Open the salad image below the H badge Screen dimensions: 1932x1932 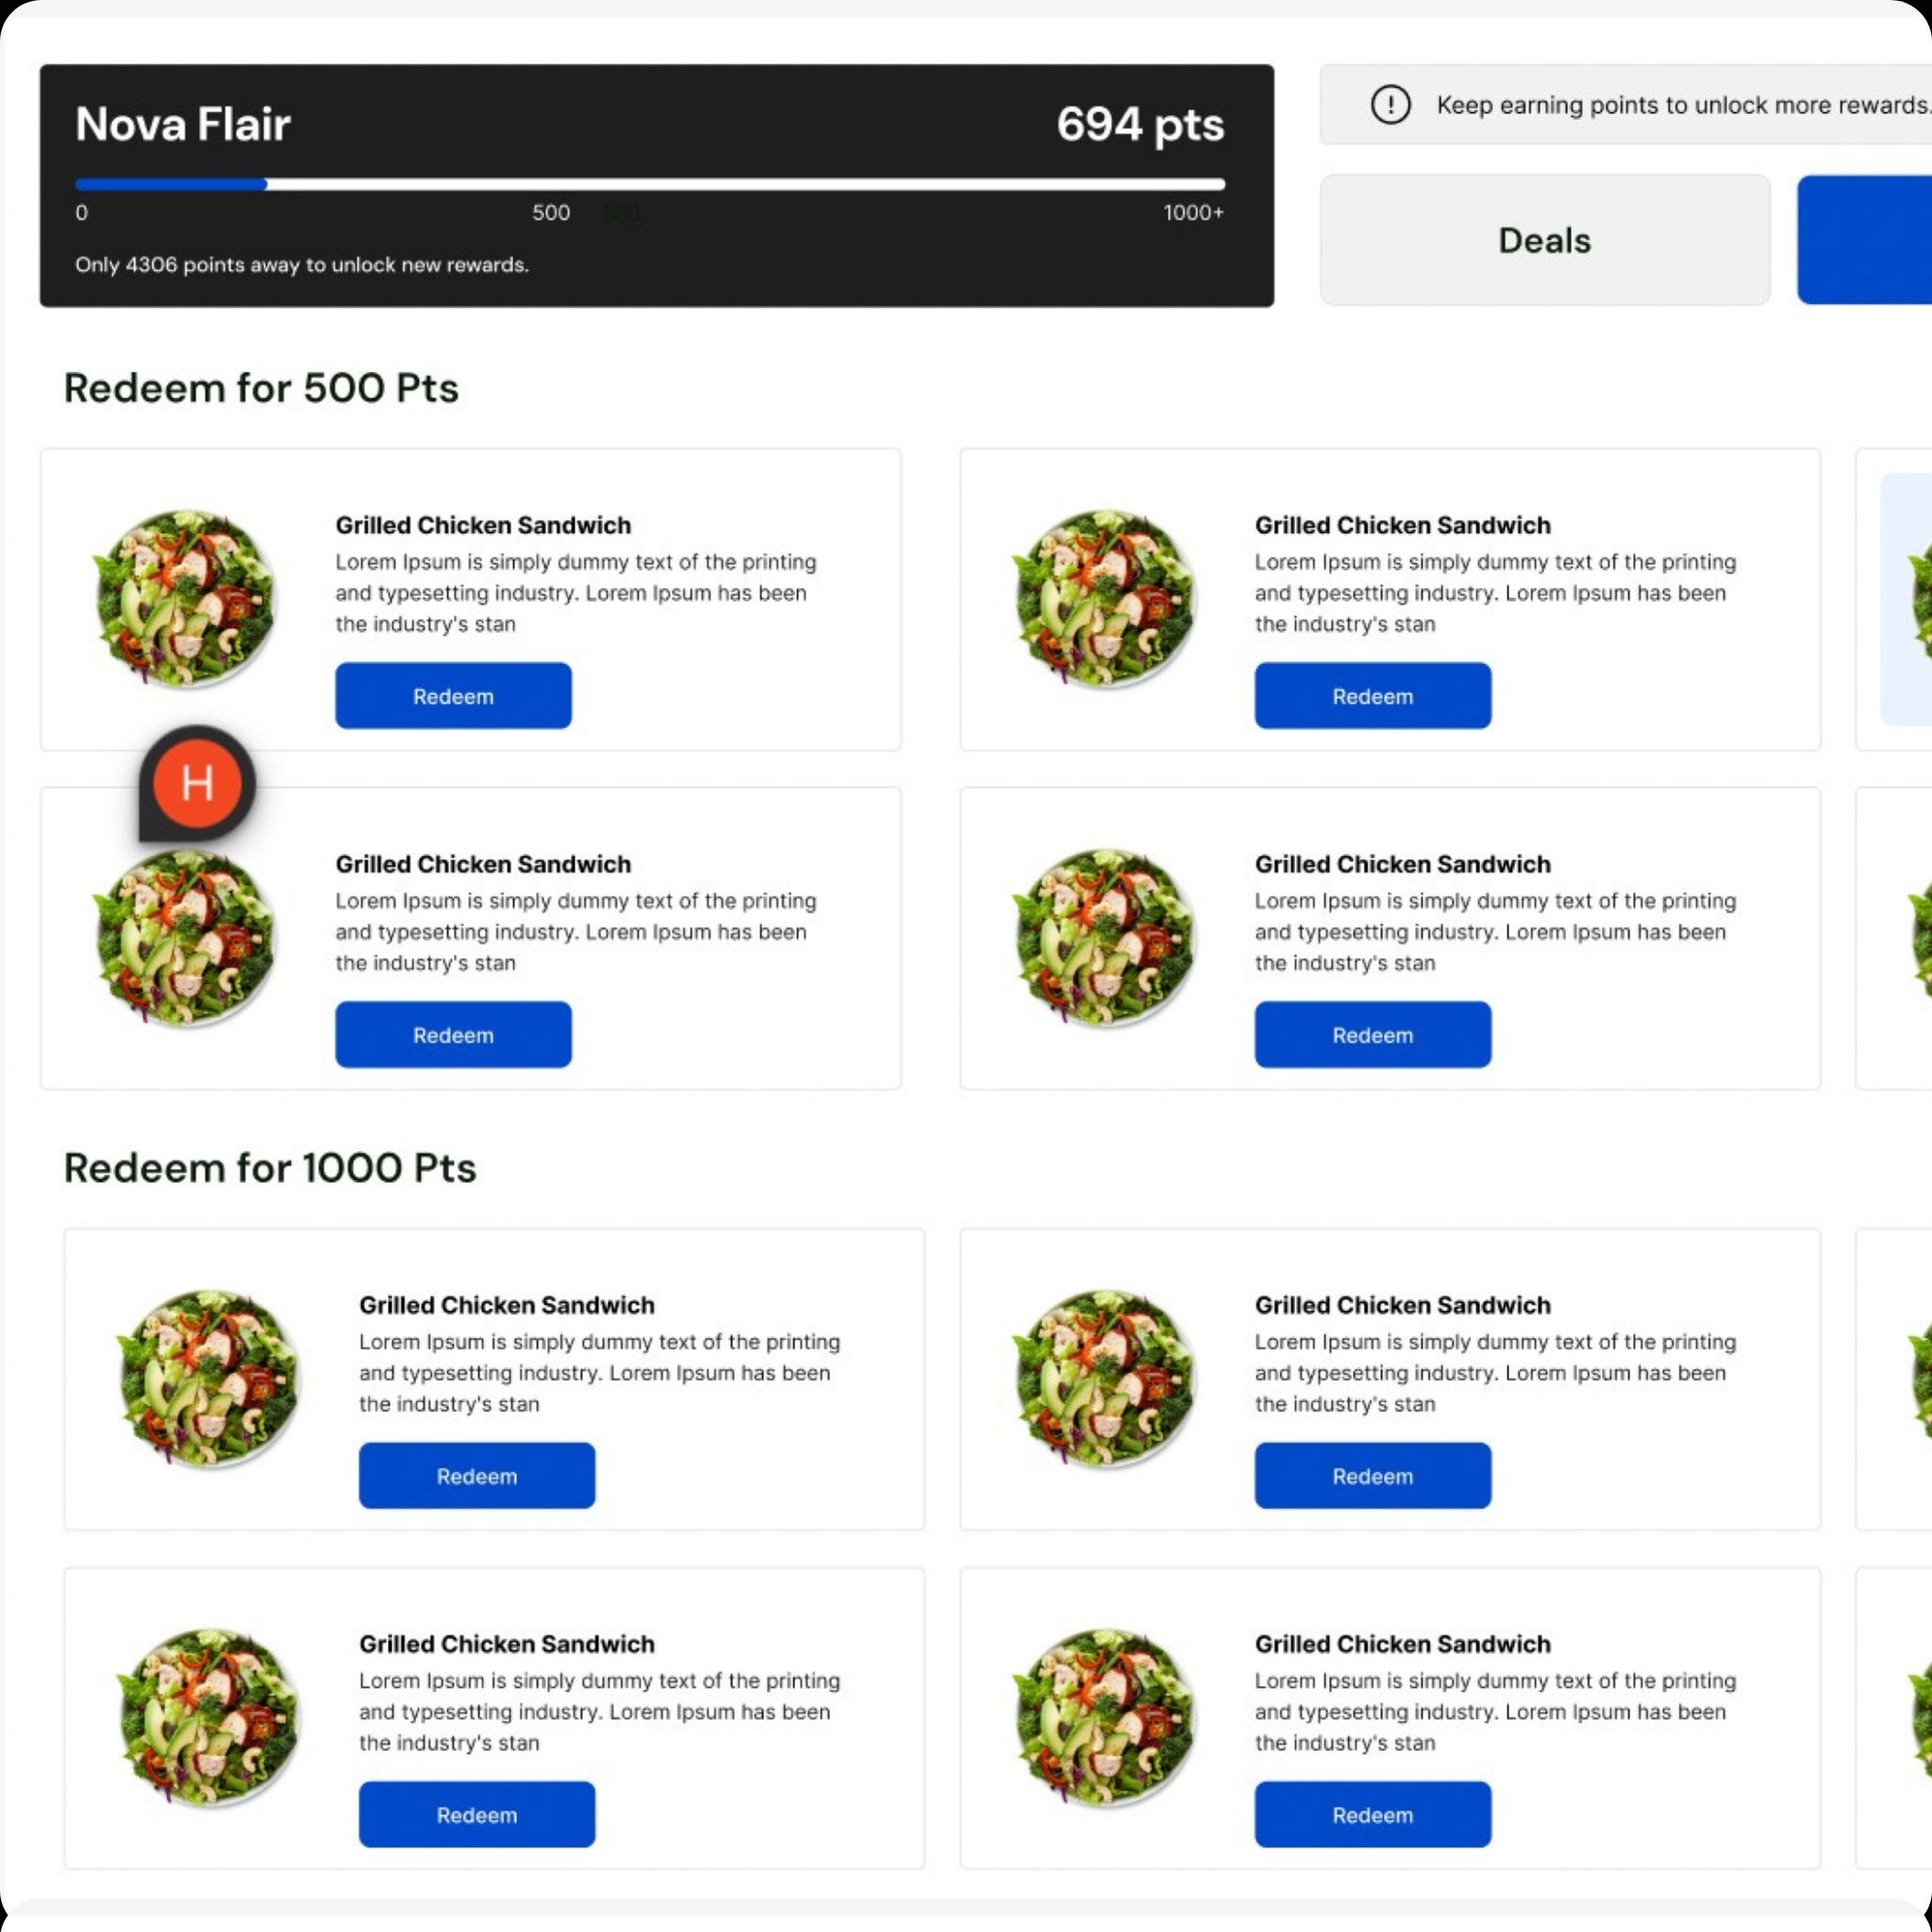(x=185, y=938)
